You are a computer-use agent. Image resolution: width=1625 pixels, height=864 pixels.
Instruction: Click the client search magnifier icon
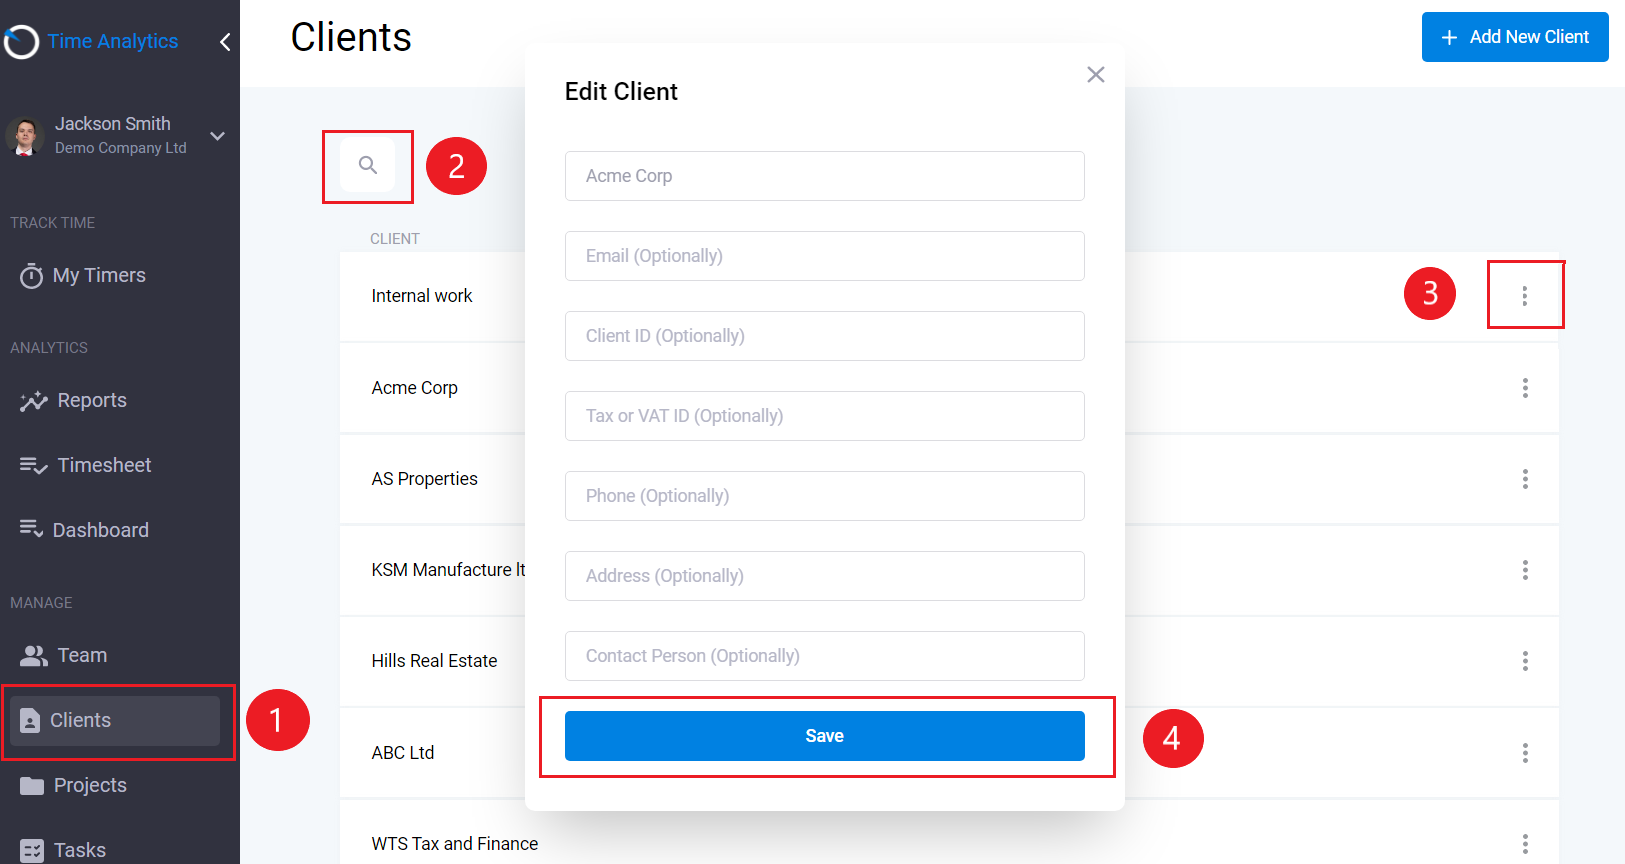(368, 165)
